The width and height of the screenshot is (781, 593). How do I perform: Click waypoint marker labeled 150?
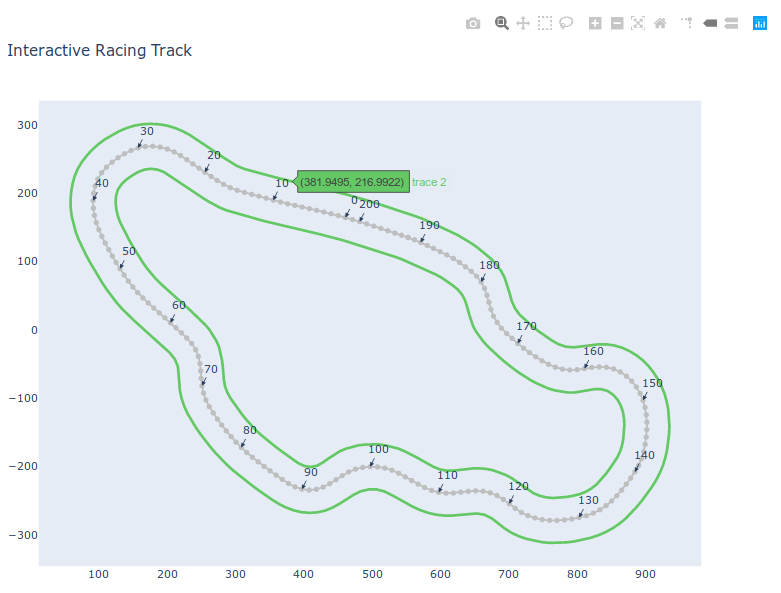pyautogui.click(x=644, y=399)
